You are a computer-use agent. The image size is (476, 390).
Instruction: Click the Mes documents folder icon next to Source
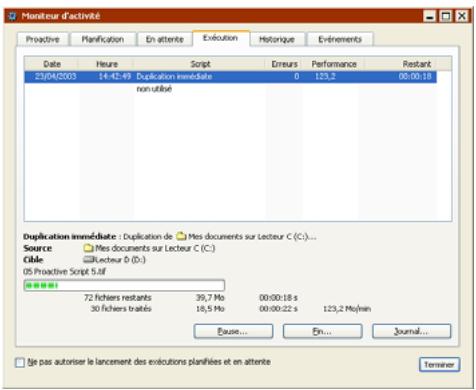pyautogui.click(x=88, y=248)
